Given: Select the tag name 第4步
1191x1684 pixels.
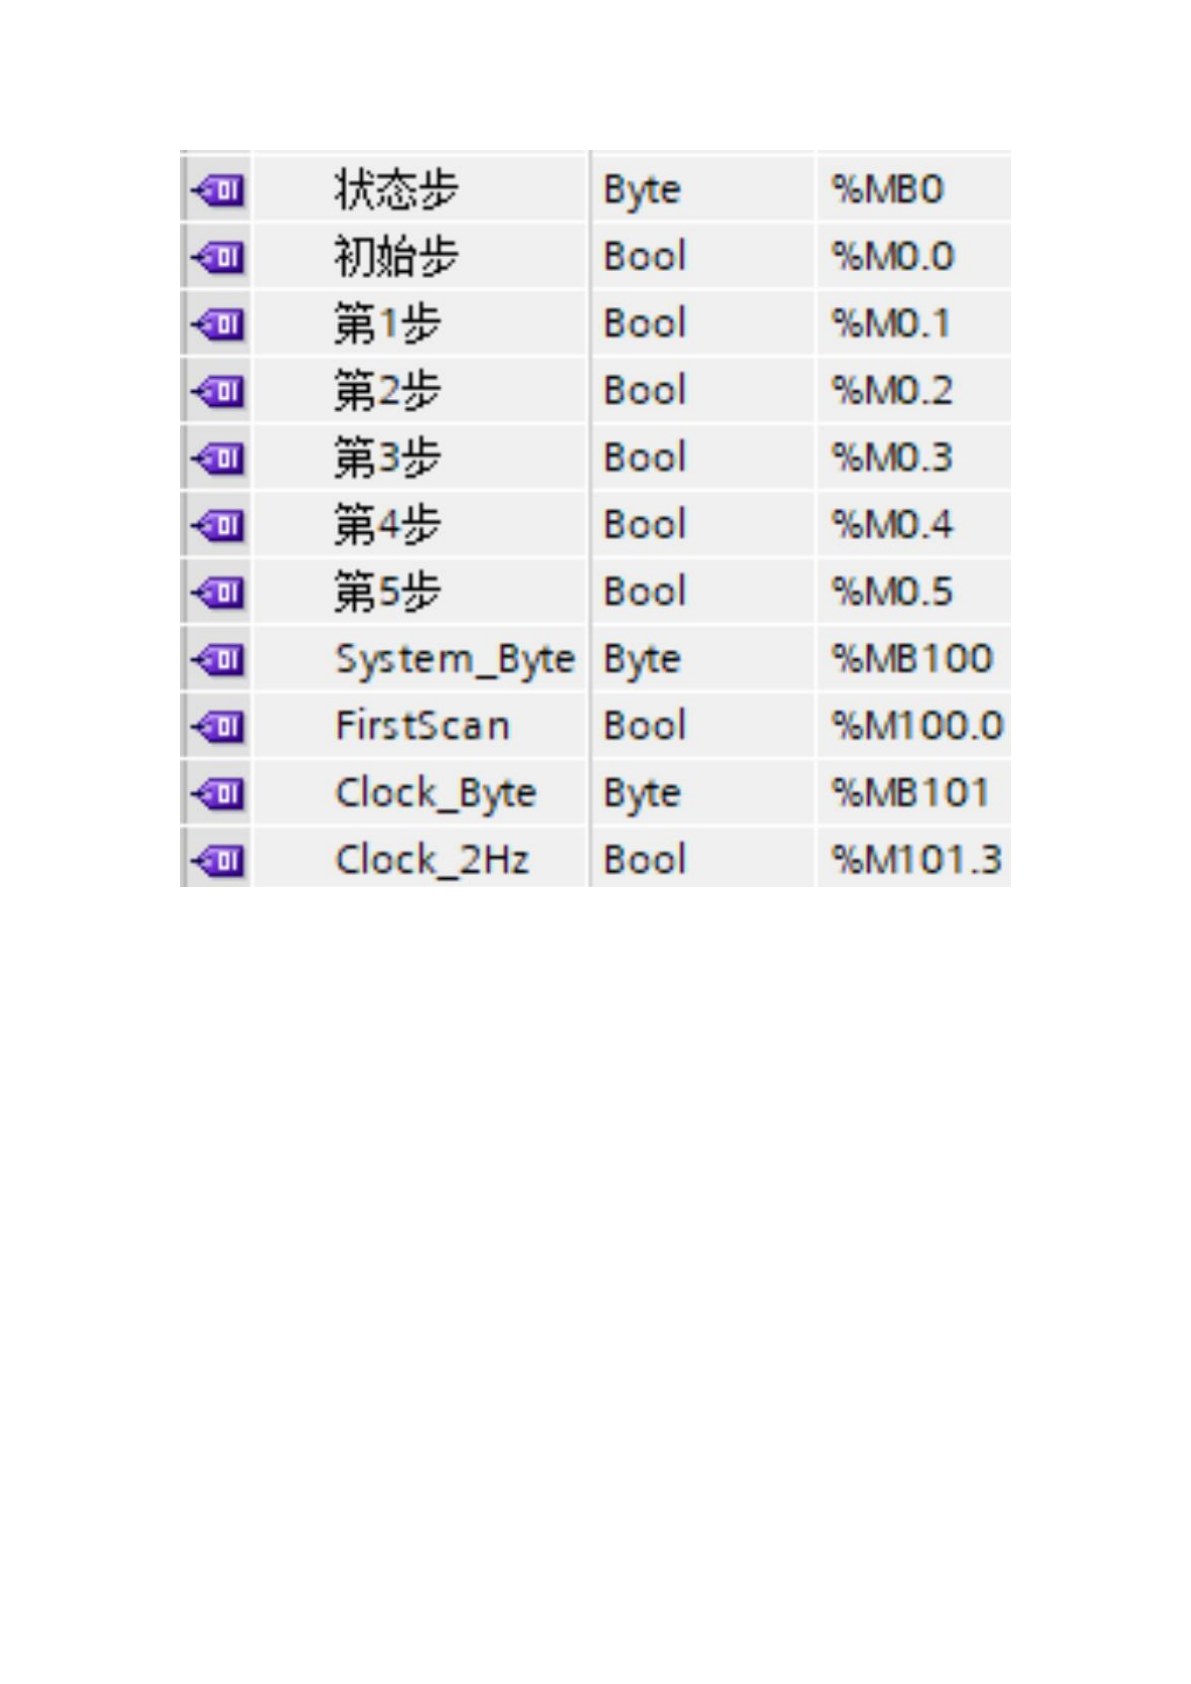Looking at the screenshot, I should (x=388, y=525).
